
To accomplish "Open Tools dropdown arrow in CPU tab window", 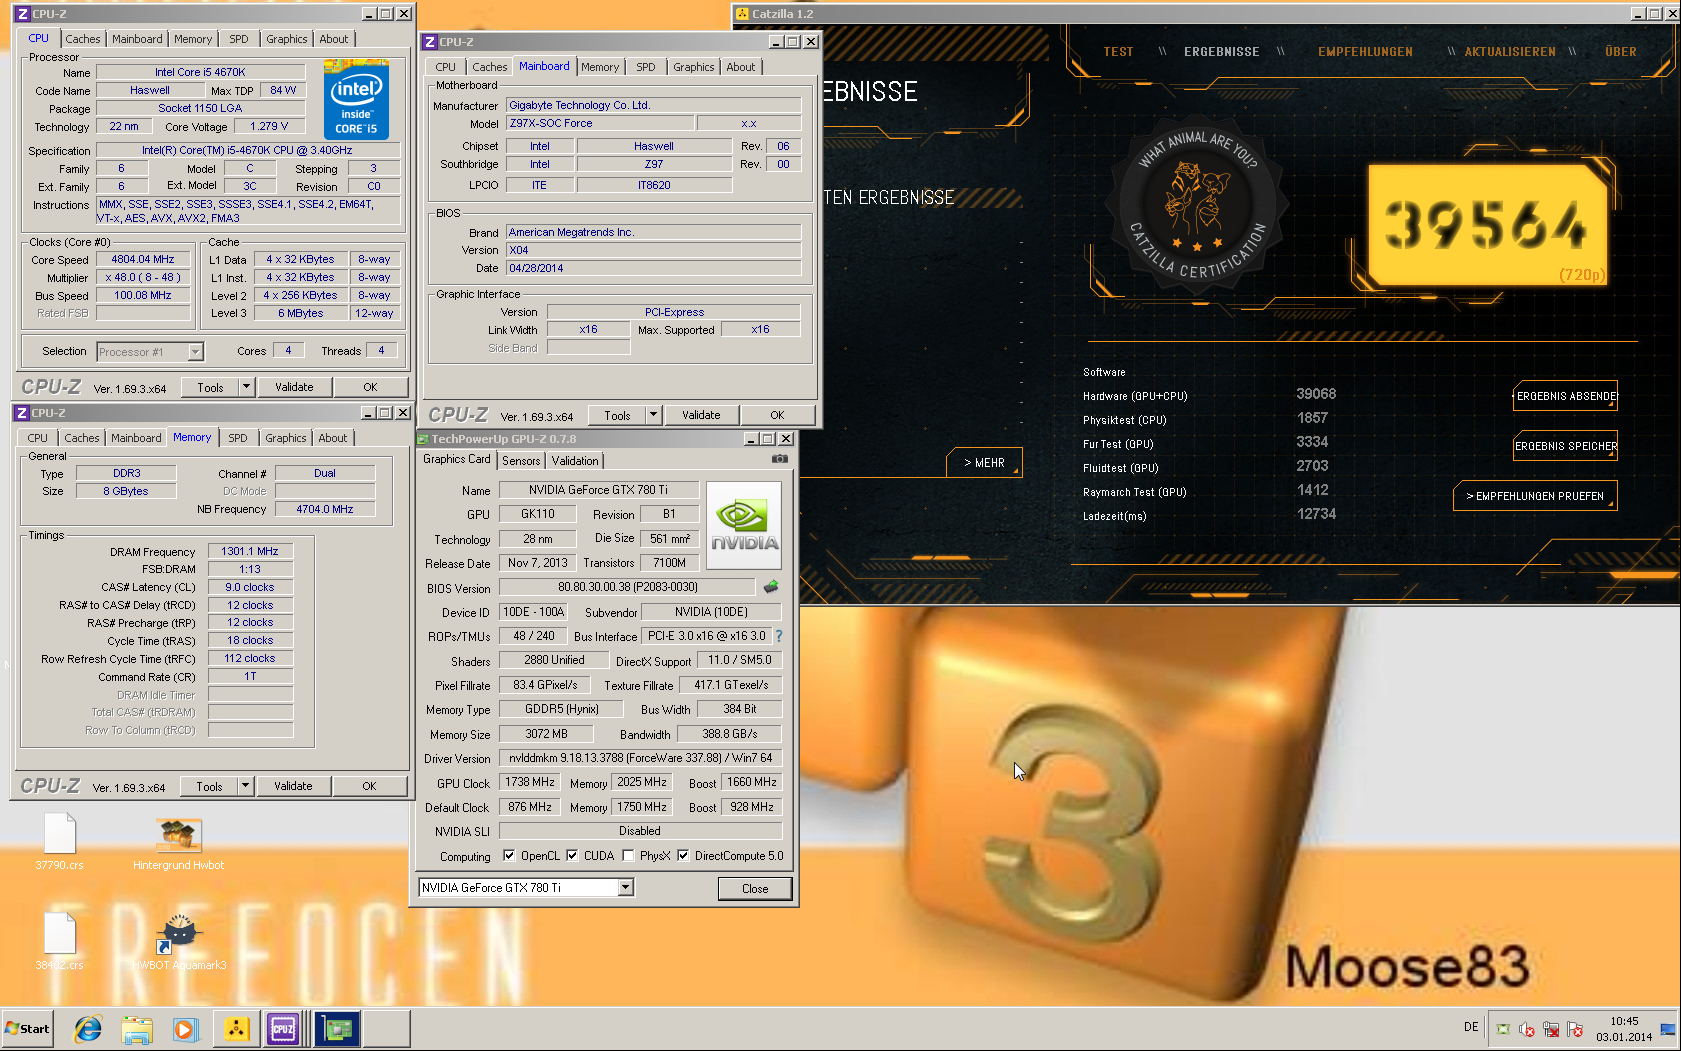I will tap(246, 387).
